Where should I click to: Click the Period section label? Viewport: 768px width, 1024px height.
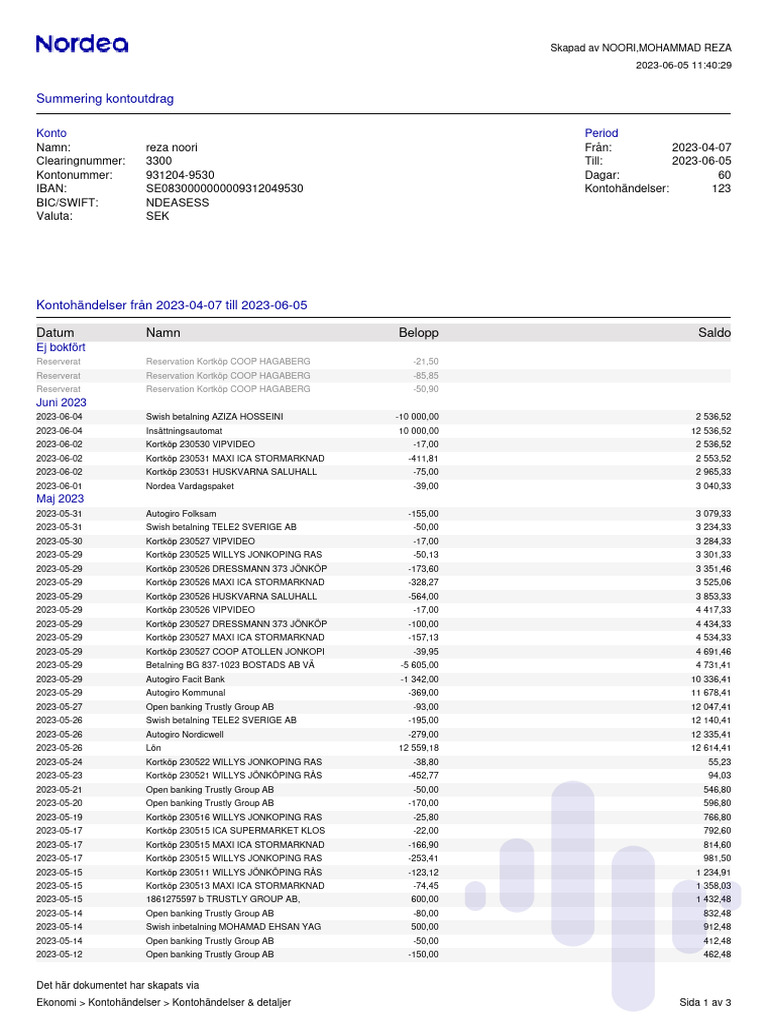coord(601,133)
